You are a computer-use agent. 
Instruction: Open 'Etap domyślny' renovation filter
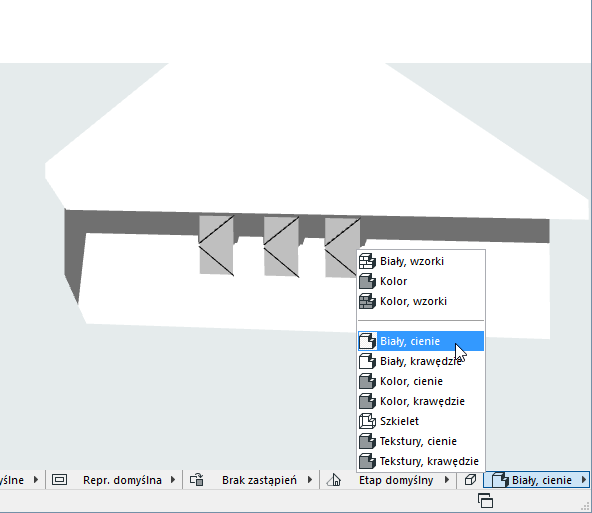click(x=396, y=480)
